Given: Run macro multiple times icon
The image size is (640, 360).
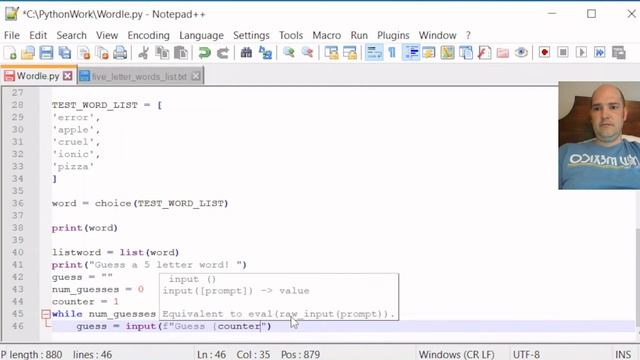Looking at the screenshot, I should (600, 53).
